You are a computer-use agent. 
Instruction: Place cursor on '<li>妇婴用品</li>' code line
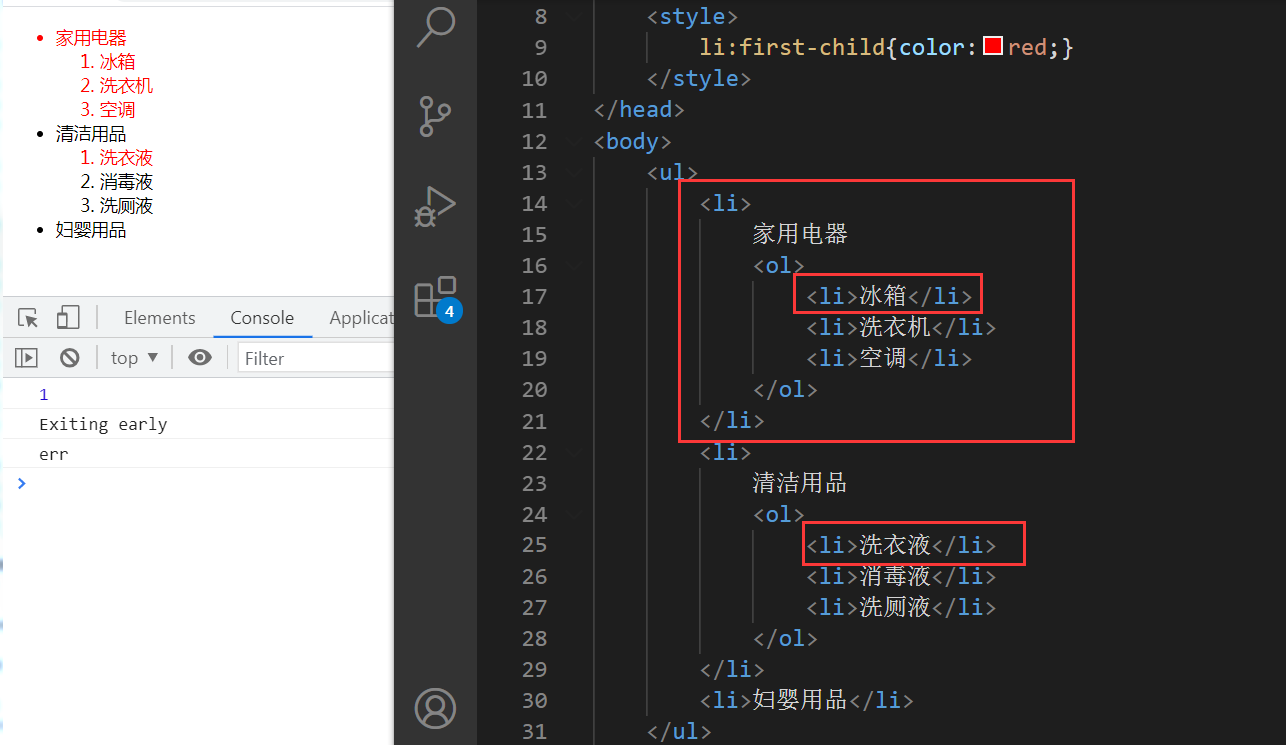click(x=806, y=700)
